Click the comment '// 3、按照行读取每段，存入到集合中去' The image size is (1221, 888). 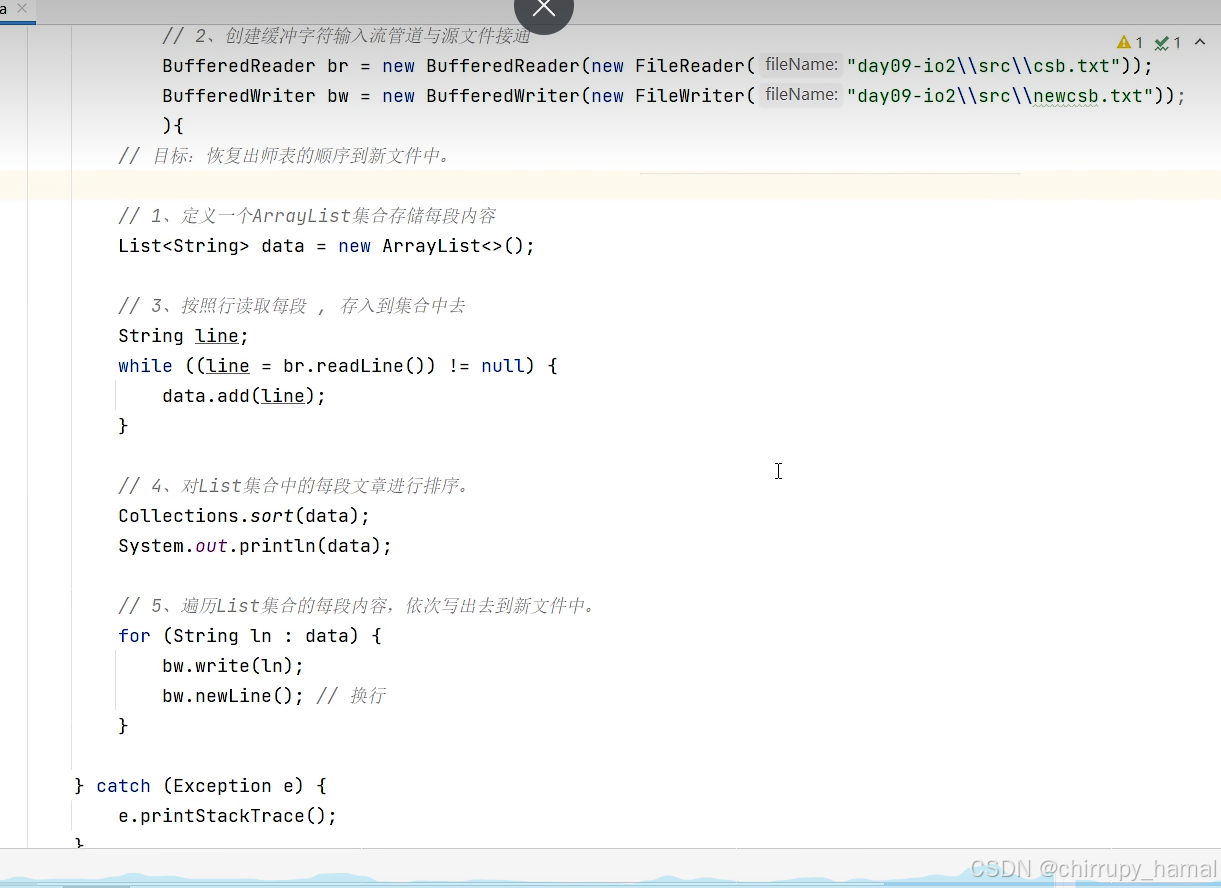point(292,306)
